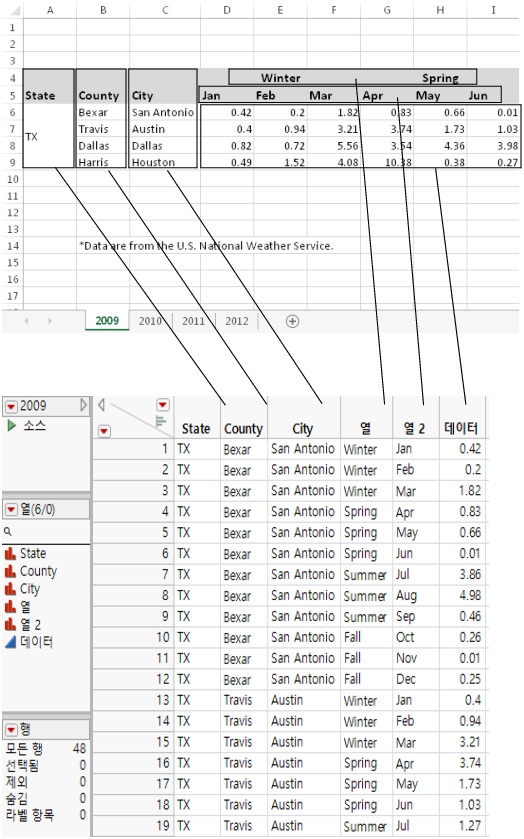Open the data grid row red triangle menu
The image size is (524, 839).
(x=104, y=431)
